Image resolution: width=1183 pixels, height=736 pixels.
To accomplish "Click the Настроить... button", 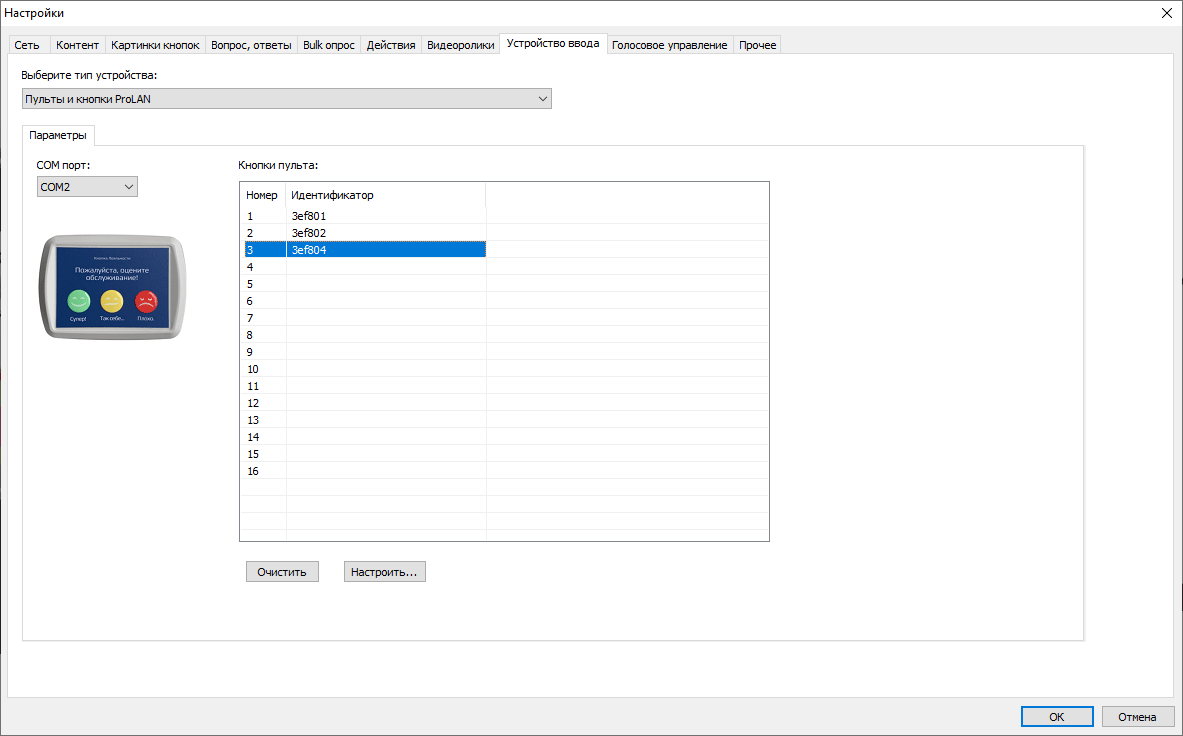I will point(384,572).
